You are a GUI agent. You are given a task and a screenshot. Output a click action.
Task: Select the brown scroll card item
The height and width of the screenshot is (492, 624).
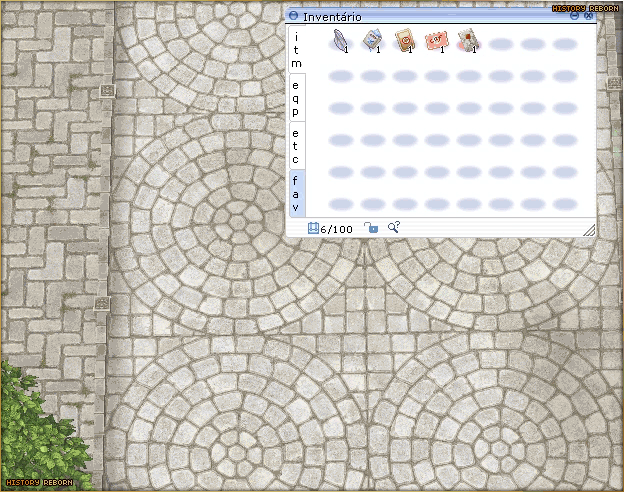click(x=404, y=40)
